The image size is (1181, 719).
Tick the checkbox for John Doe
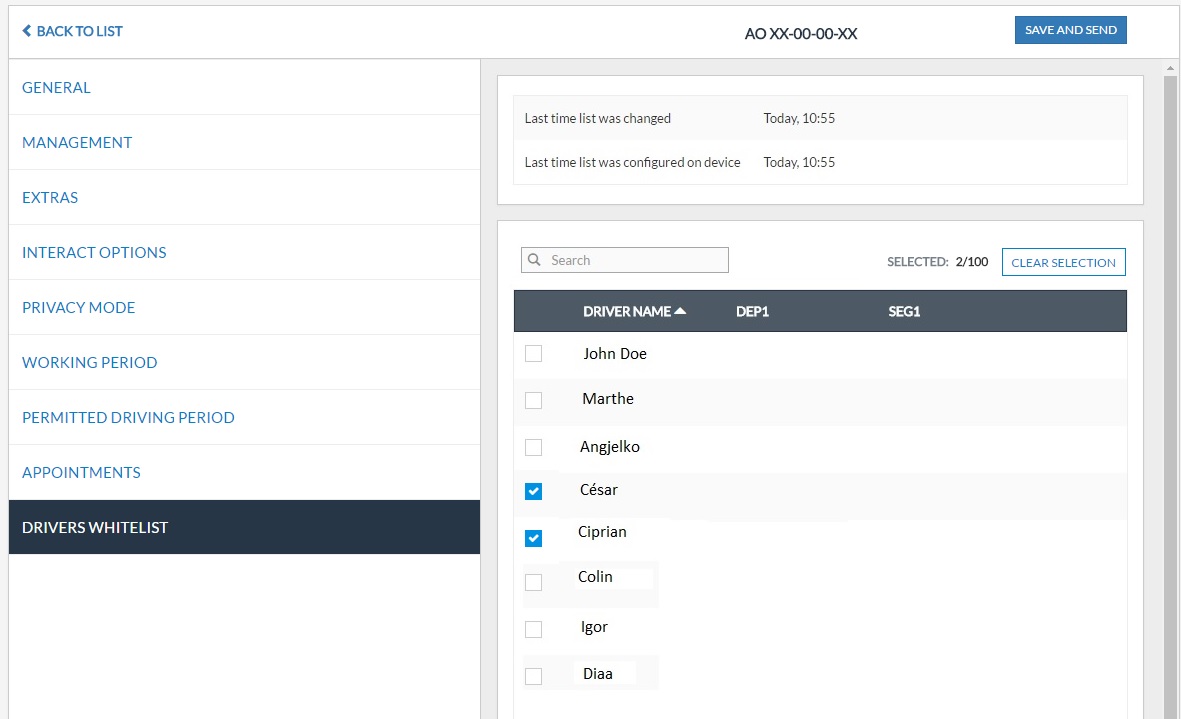[534, 353]
